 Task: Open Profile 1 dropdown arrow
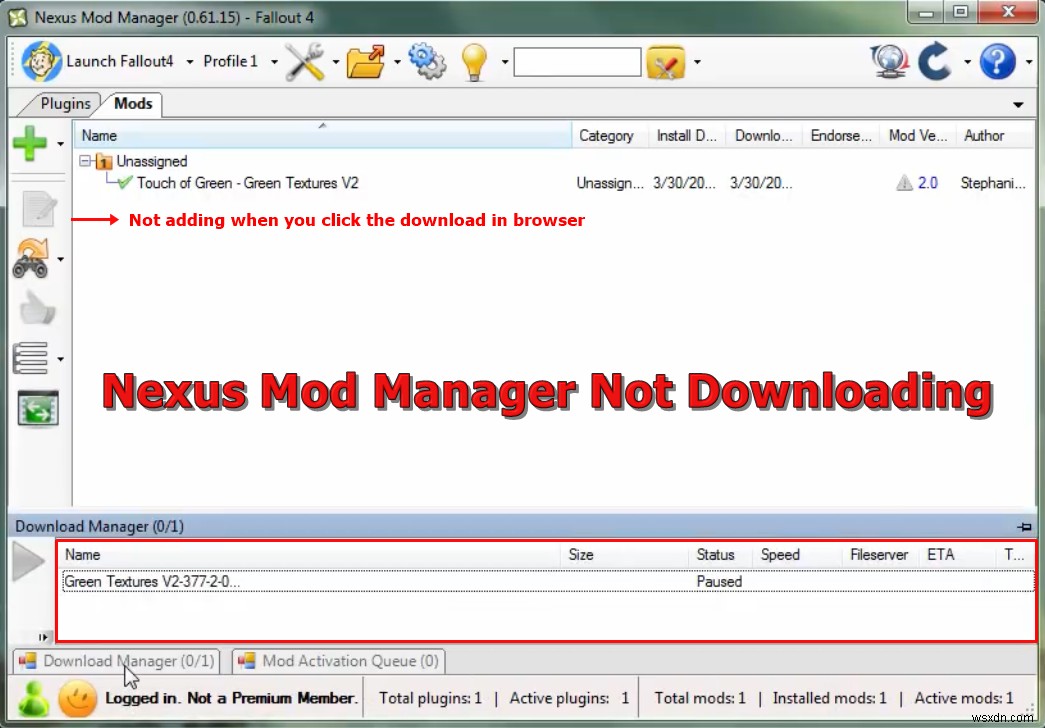click(274, 62)
